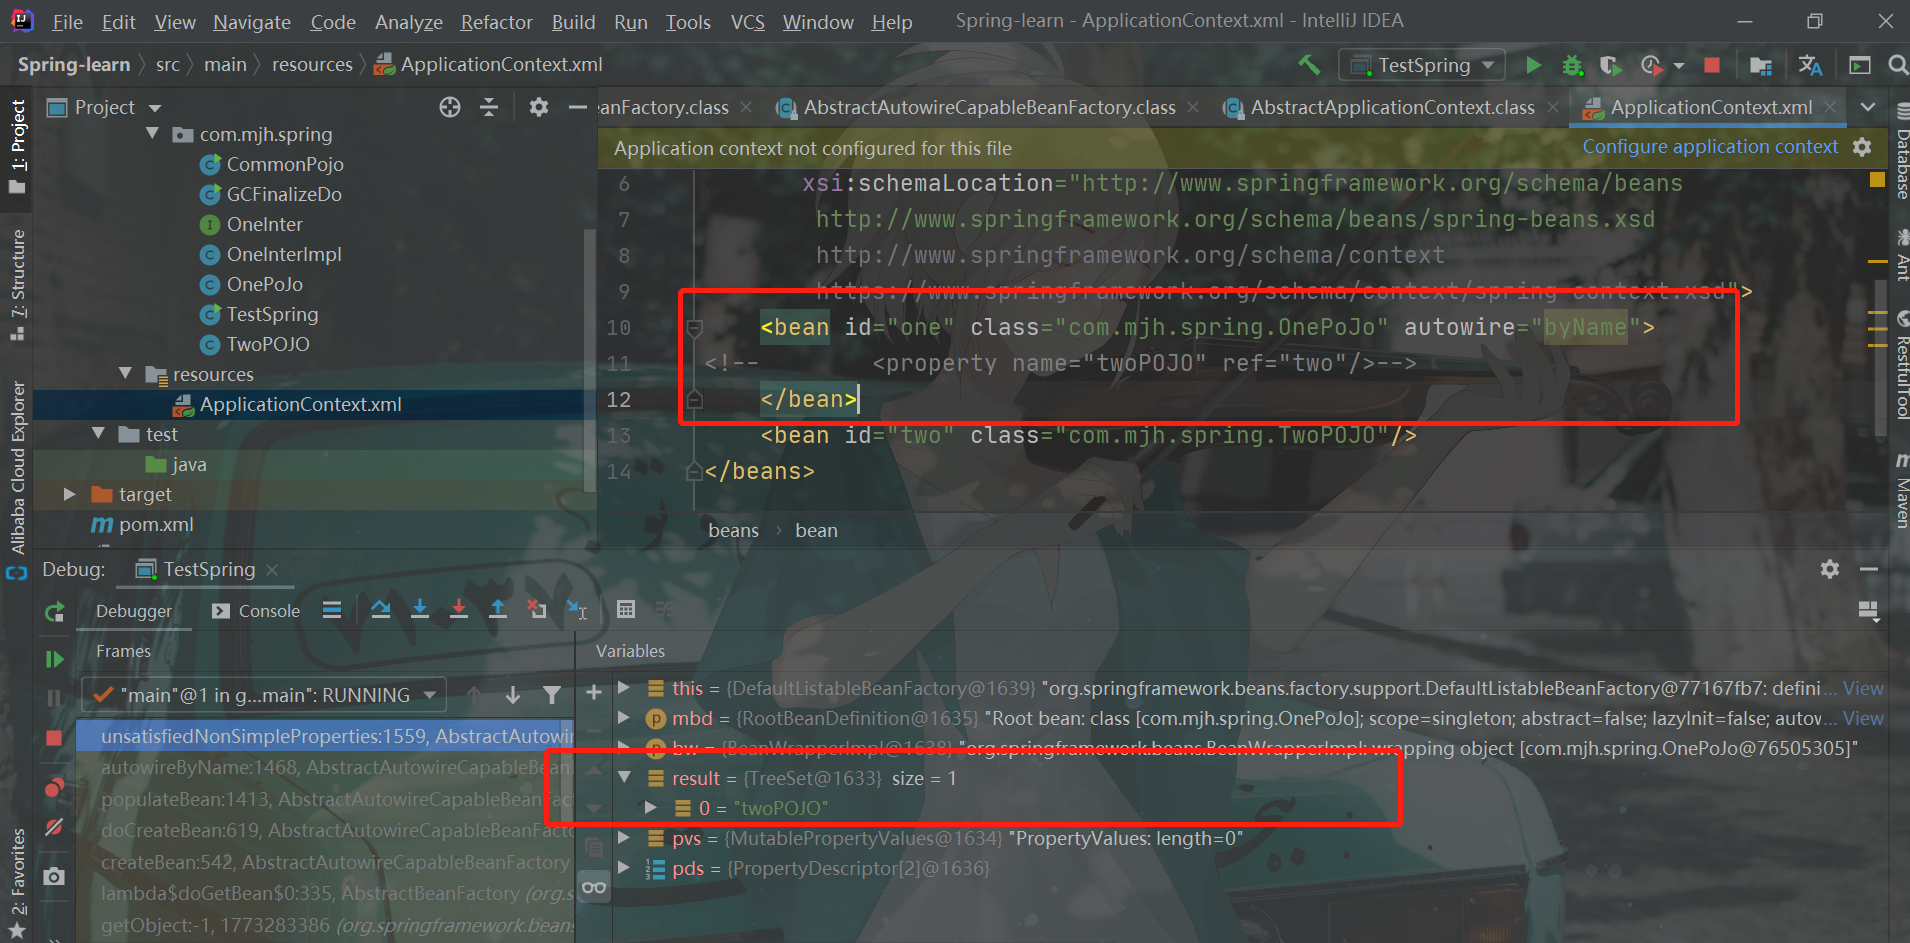Run TestSpring with coverage

1610,65
